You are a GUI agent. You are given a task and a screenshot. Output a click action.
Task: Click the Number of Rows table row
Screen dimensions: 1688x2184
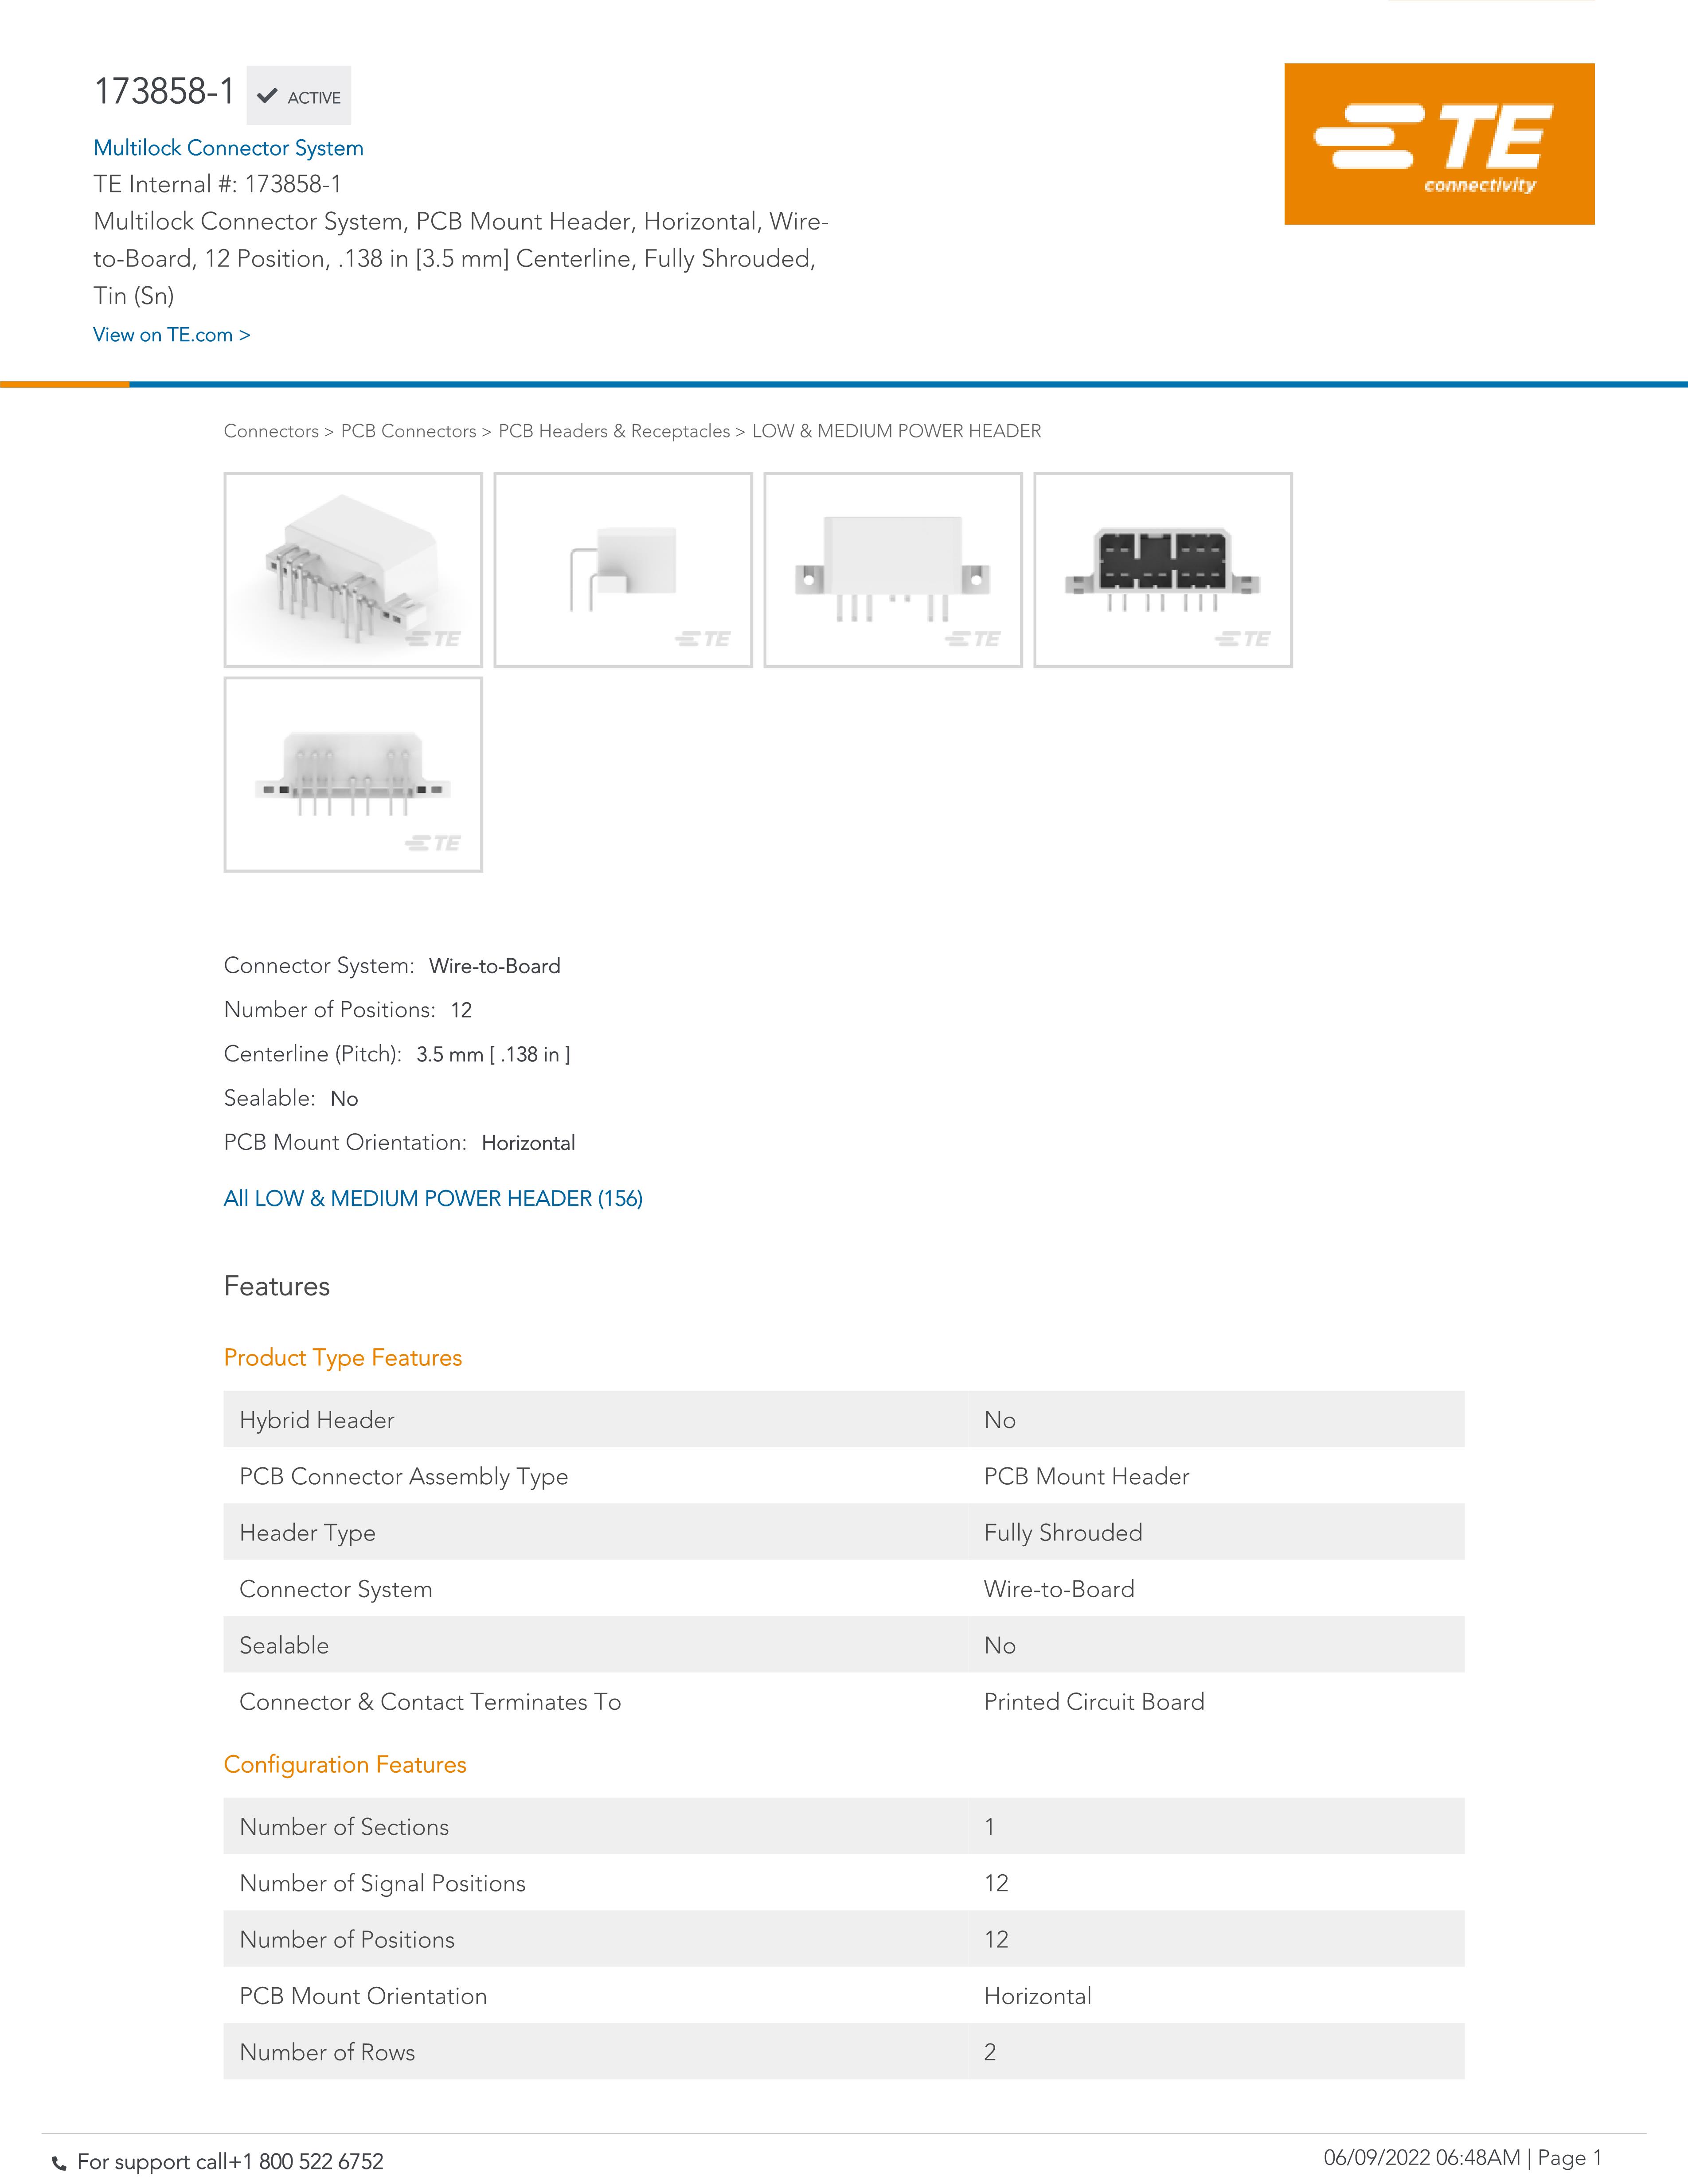(843, 2051)
